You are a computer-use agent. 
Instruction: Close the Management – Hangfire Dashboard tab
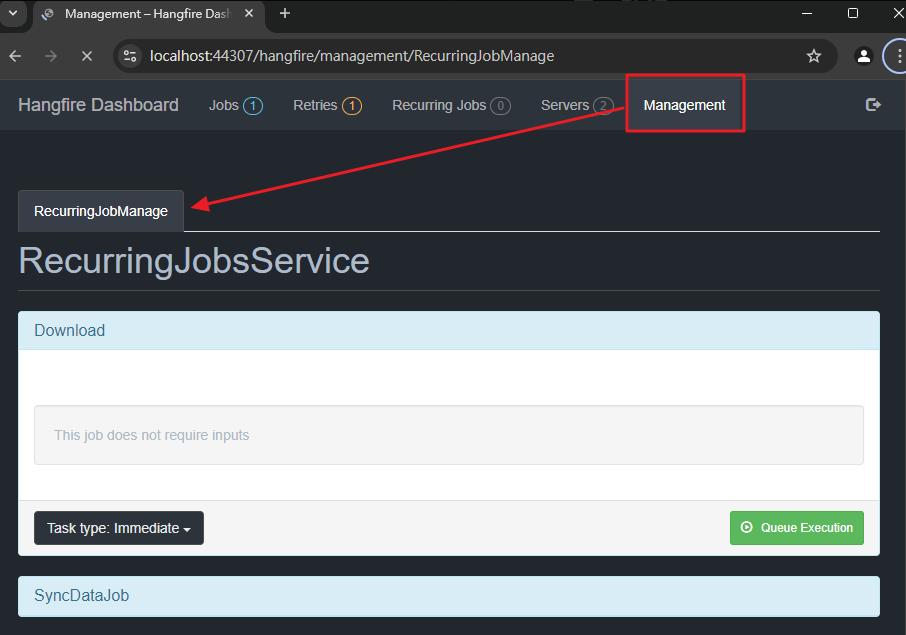coord(249,13)
